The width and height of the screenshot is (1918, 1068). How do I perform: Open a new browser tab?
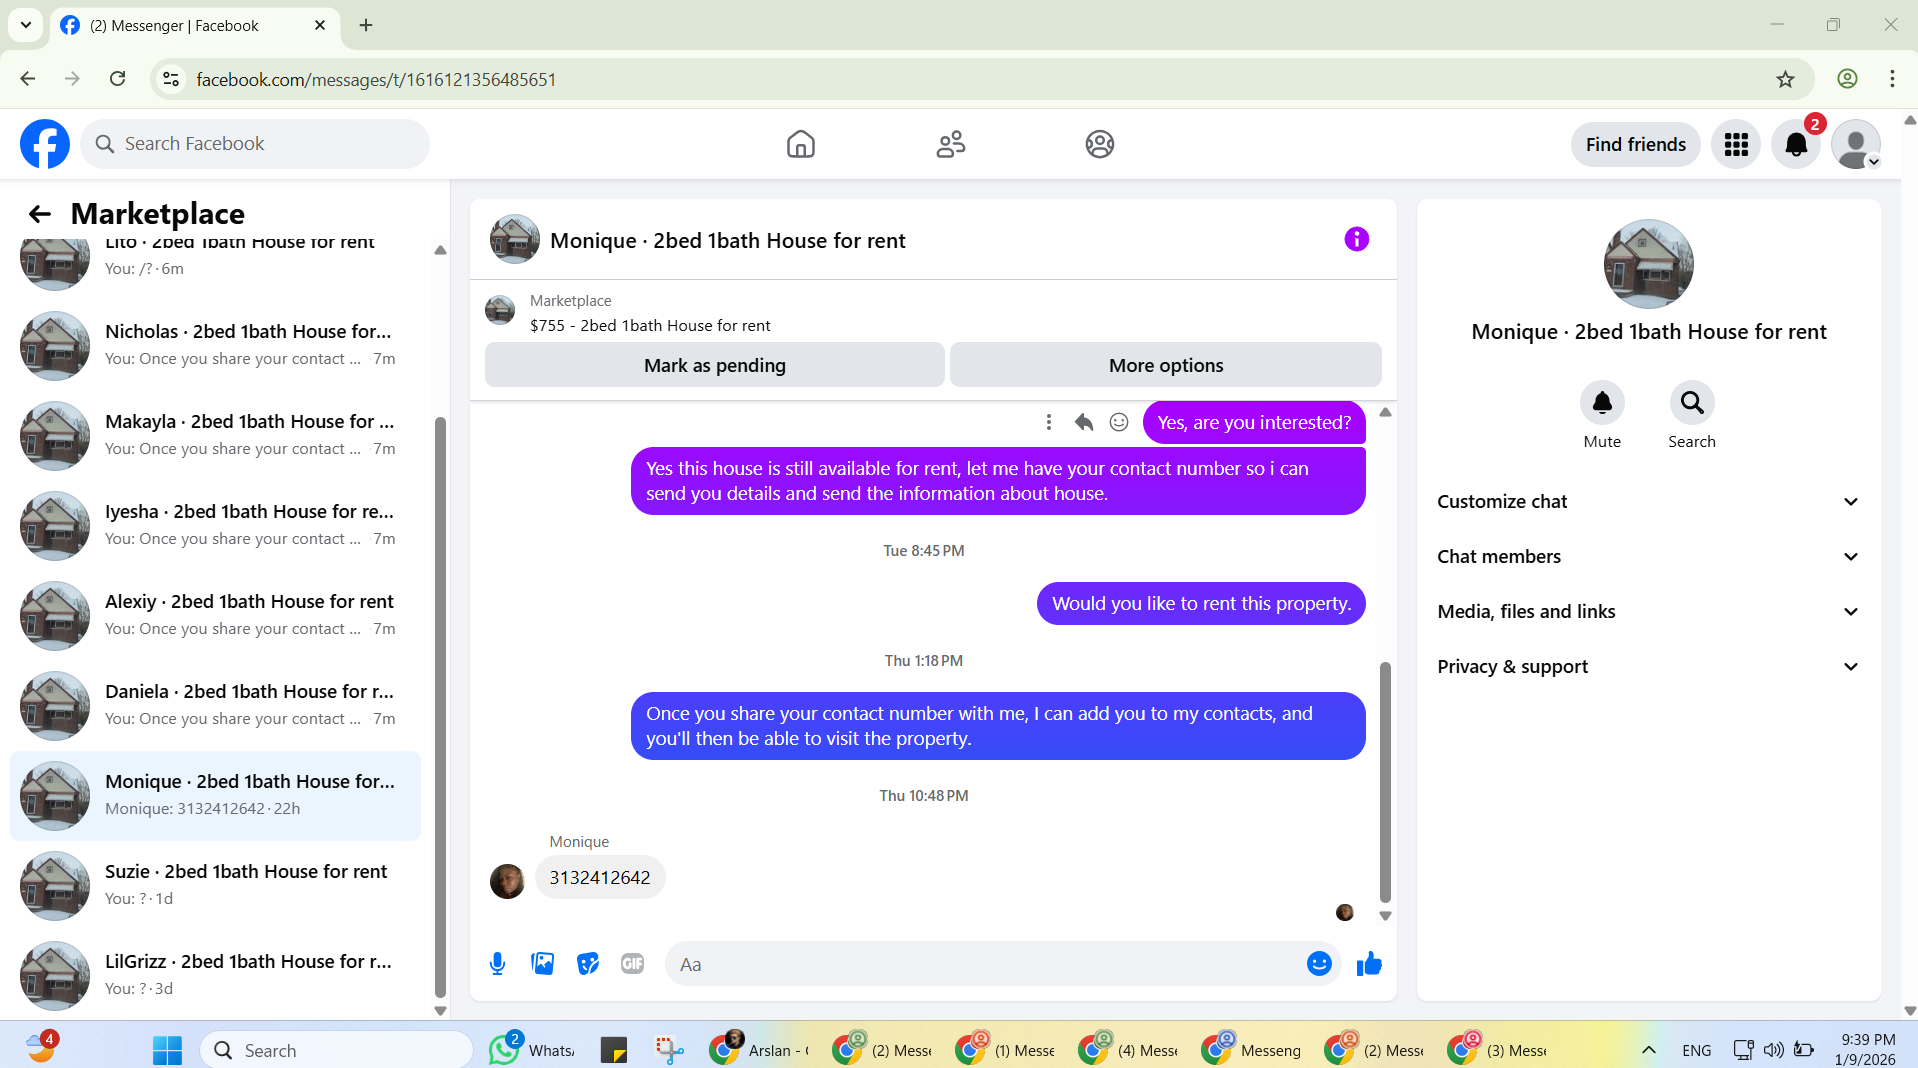[366, 25]
